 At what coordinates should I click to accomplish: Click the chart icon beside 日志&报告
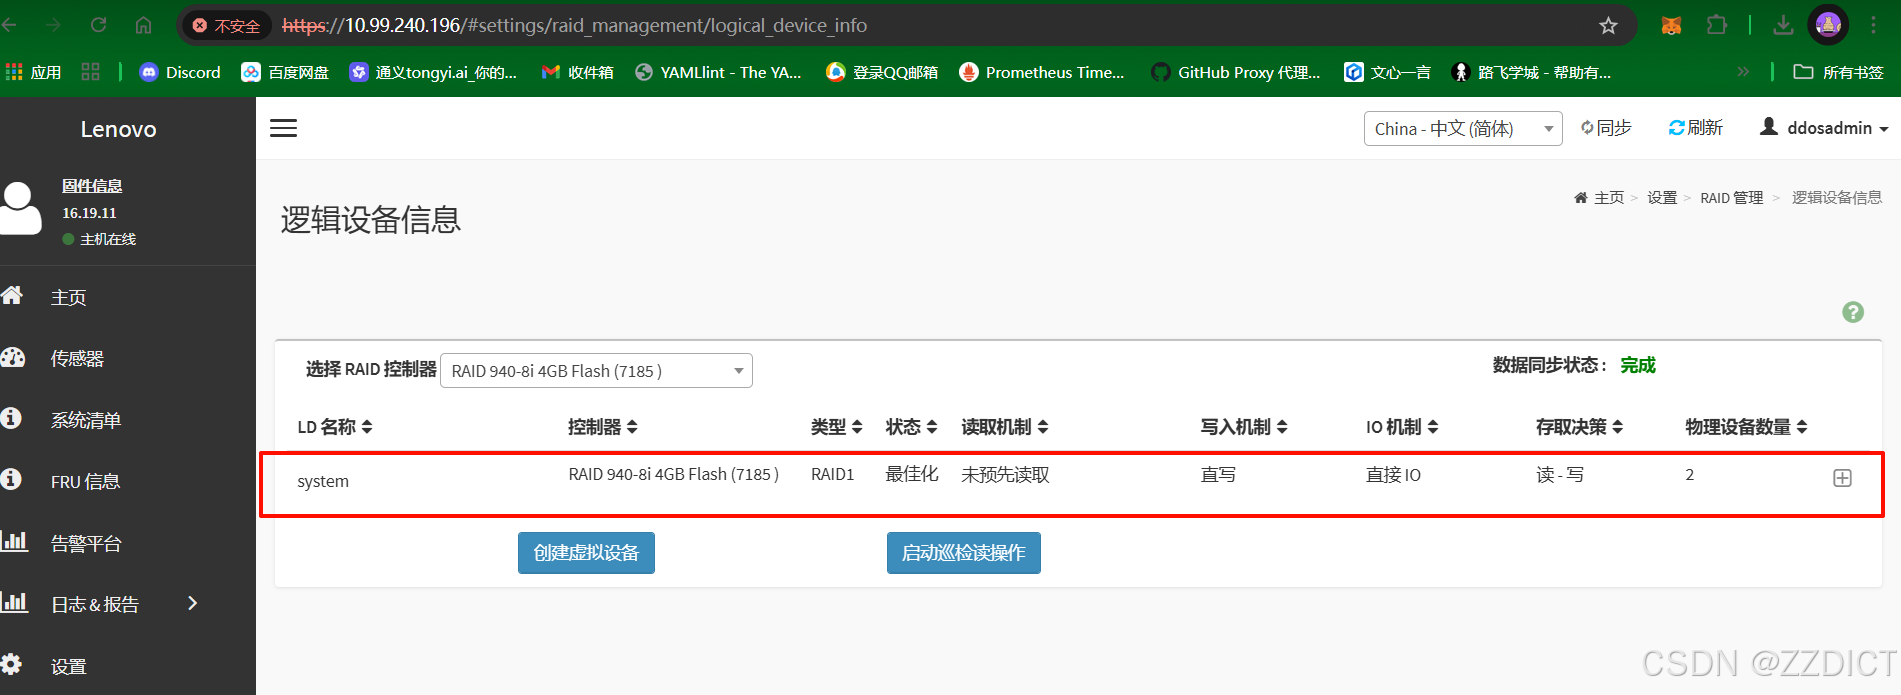click(14, 602)
